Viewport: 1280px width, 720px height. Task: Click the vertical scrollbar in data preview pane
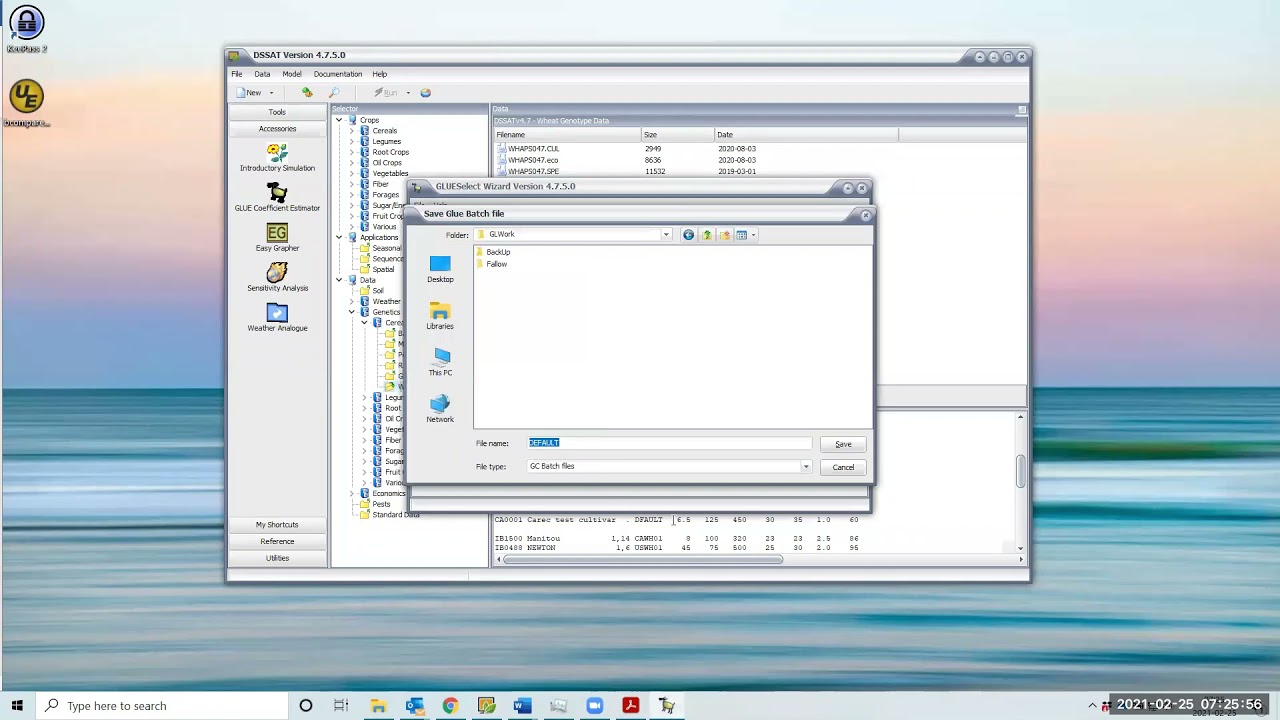pyautogui.click(x=1021, y=472)
